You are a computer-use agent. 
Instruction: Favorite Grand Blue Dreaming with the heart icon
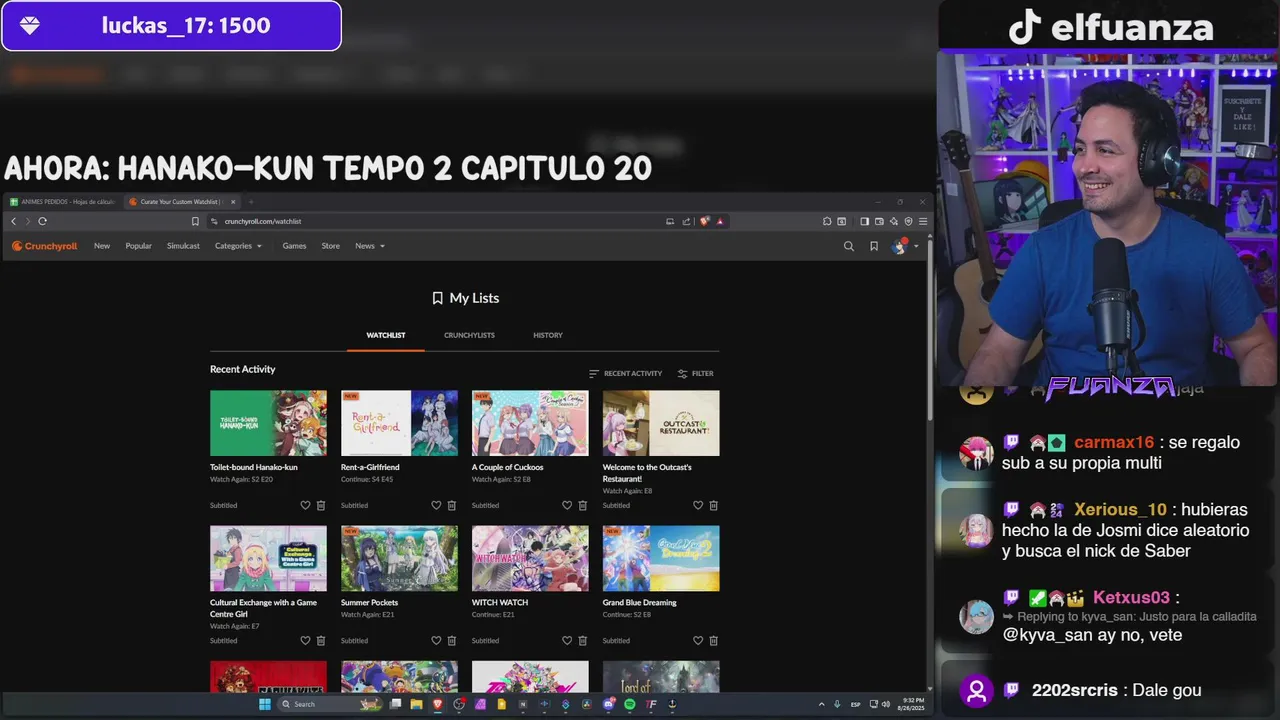[x=698, y=640]
